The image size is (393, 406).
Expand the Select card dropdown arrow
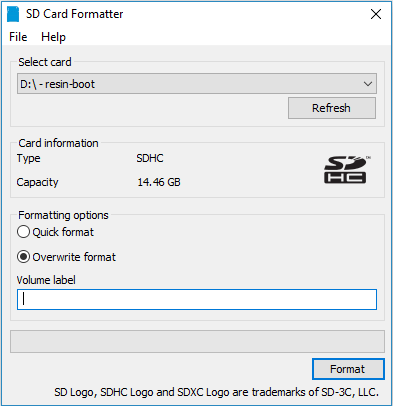(x=368, y=84)
